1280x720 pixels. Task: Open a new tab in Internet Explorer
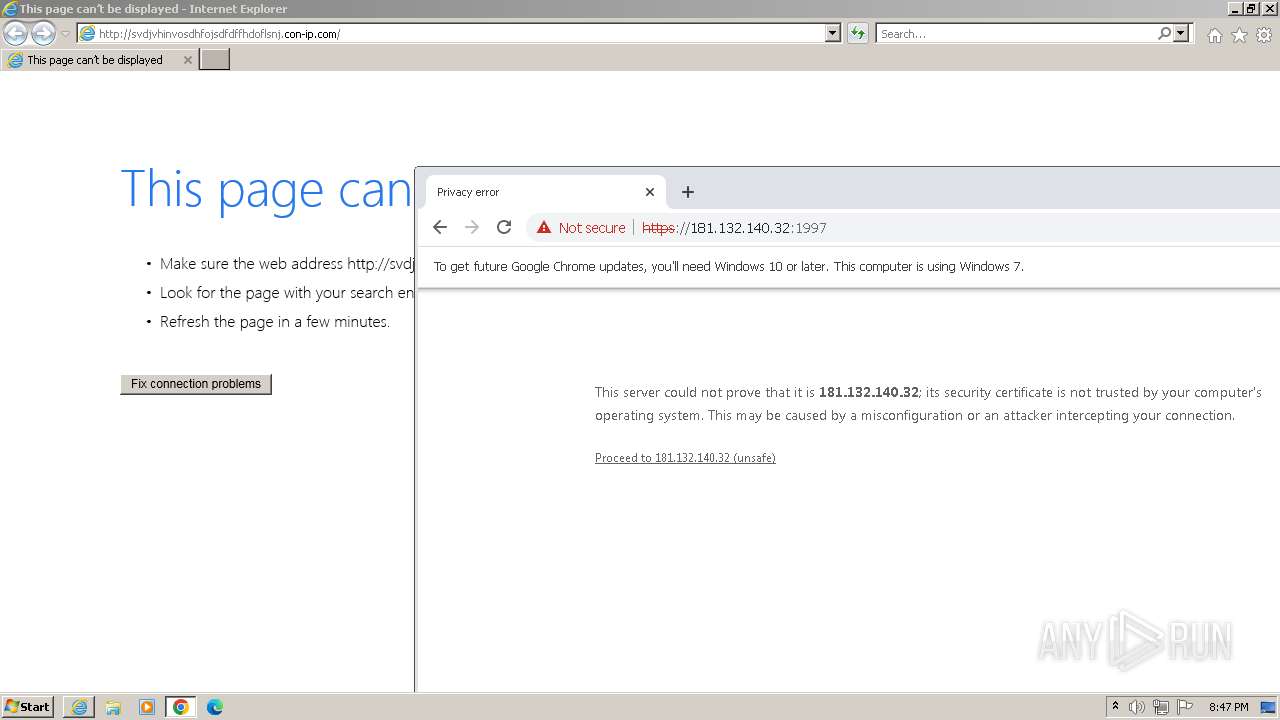click(215, 60)
